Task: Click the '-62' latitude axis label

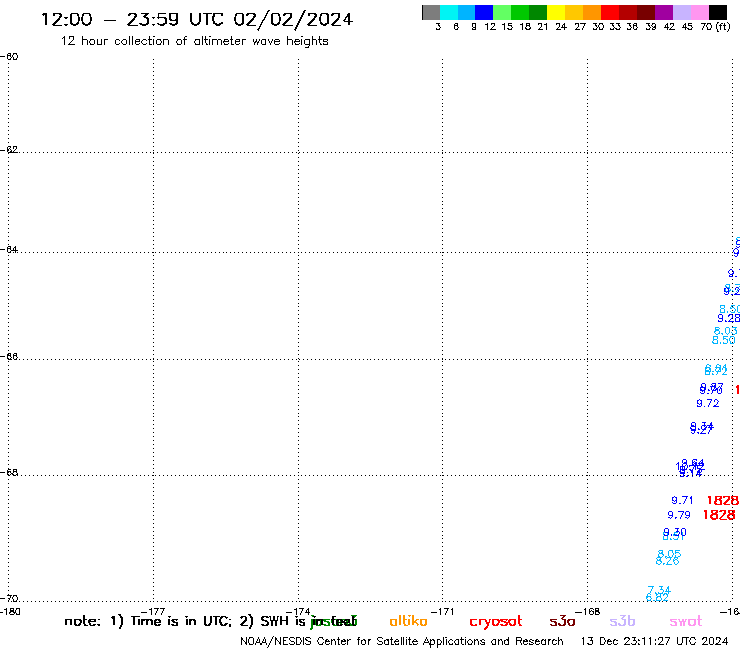Action: (9, 150)
